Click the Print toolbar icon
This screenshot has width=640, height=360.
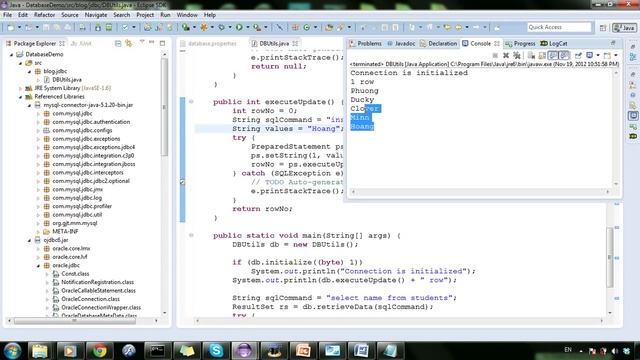[82, 27]
